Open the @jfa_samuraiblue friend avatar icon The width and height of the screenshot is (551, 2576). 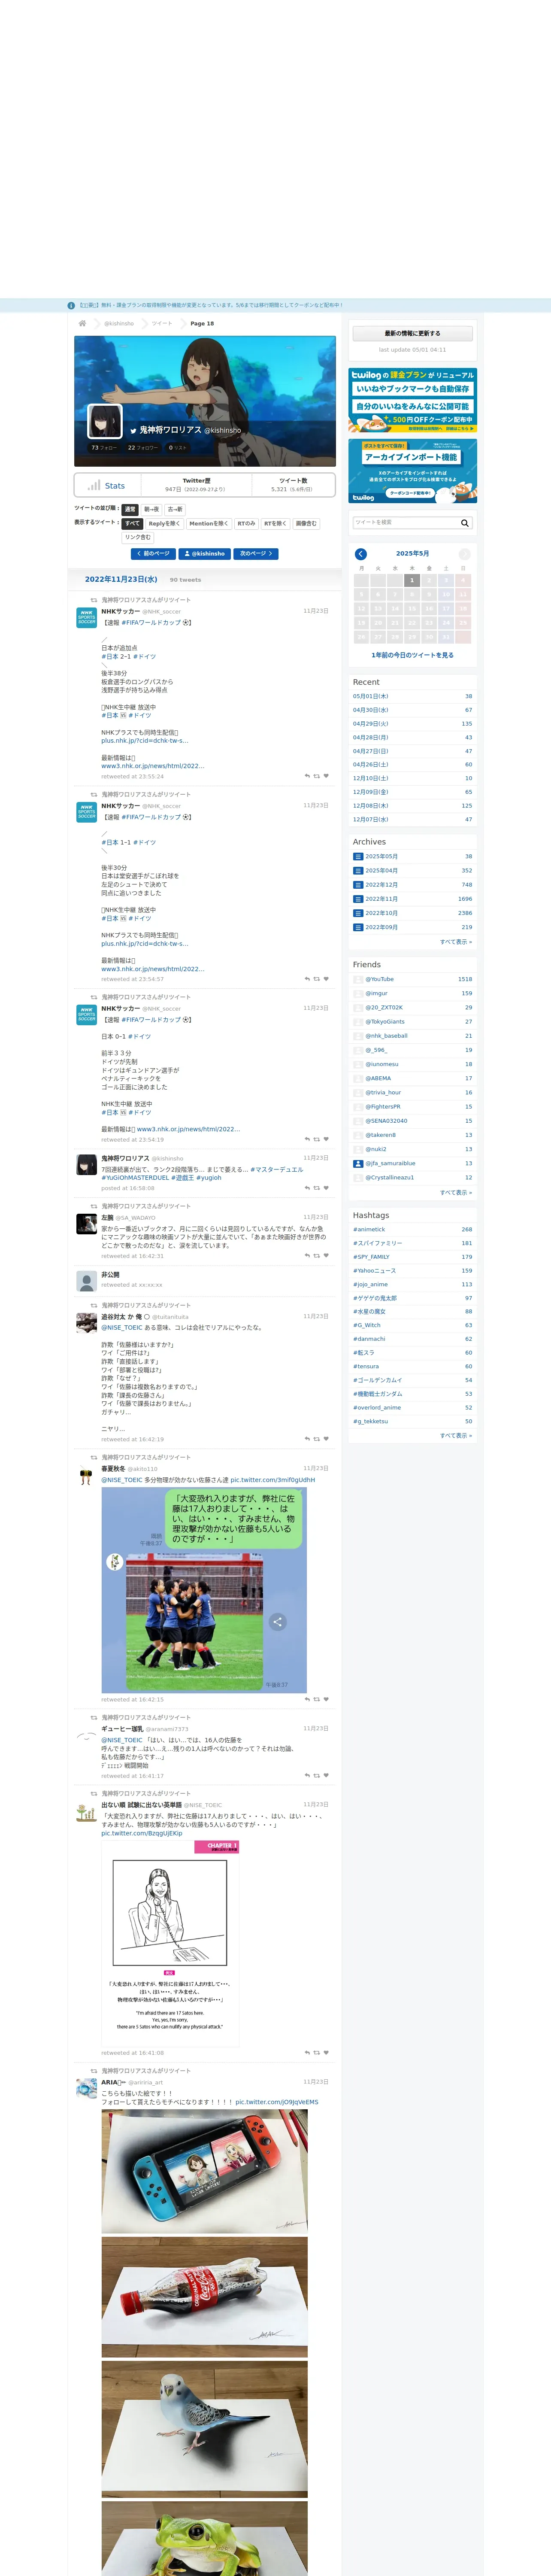point(358,1163)
